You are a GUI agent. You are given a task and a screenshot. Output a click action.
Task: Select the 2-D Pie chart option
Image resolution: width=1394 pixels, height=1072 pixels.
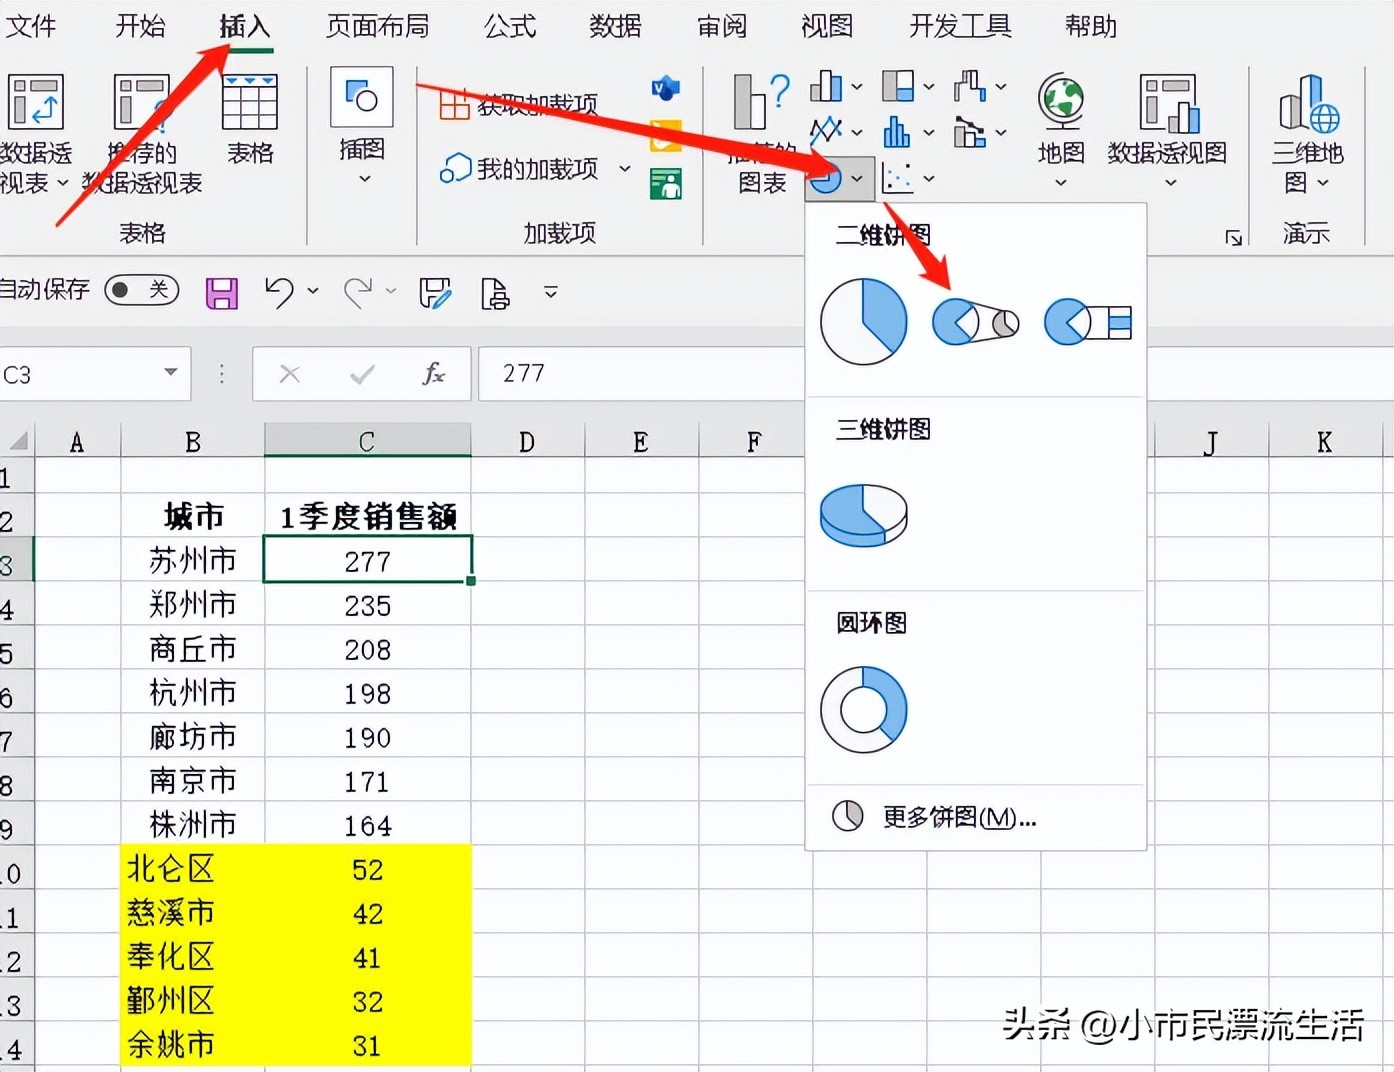coord(864,322)
